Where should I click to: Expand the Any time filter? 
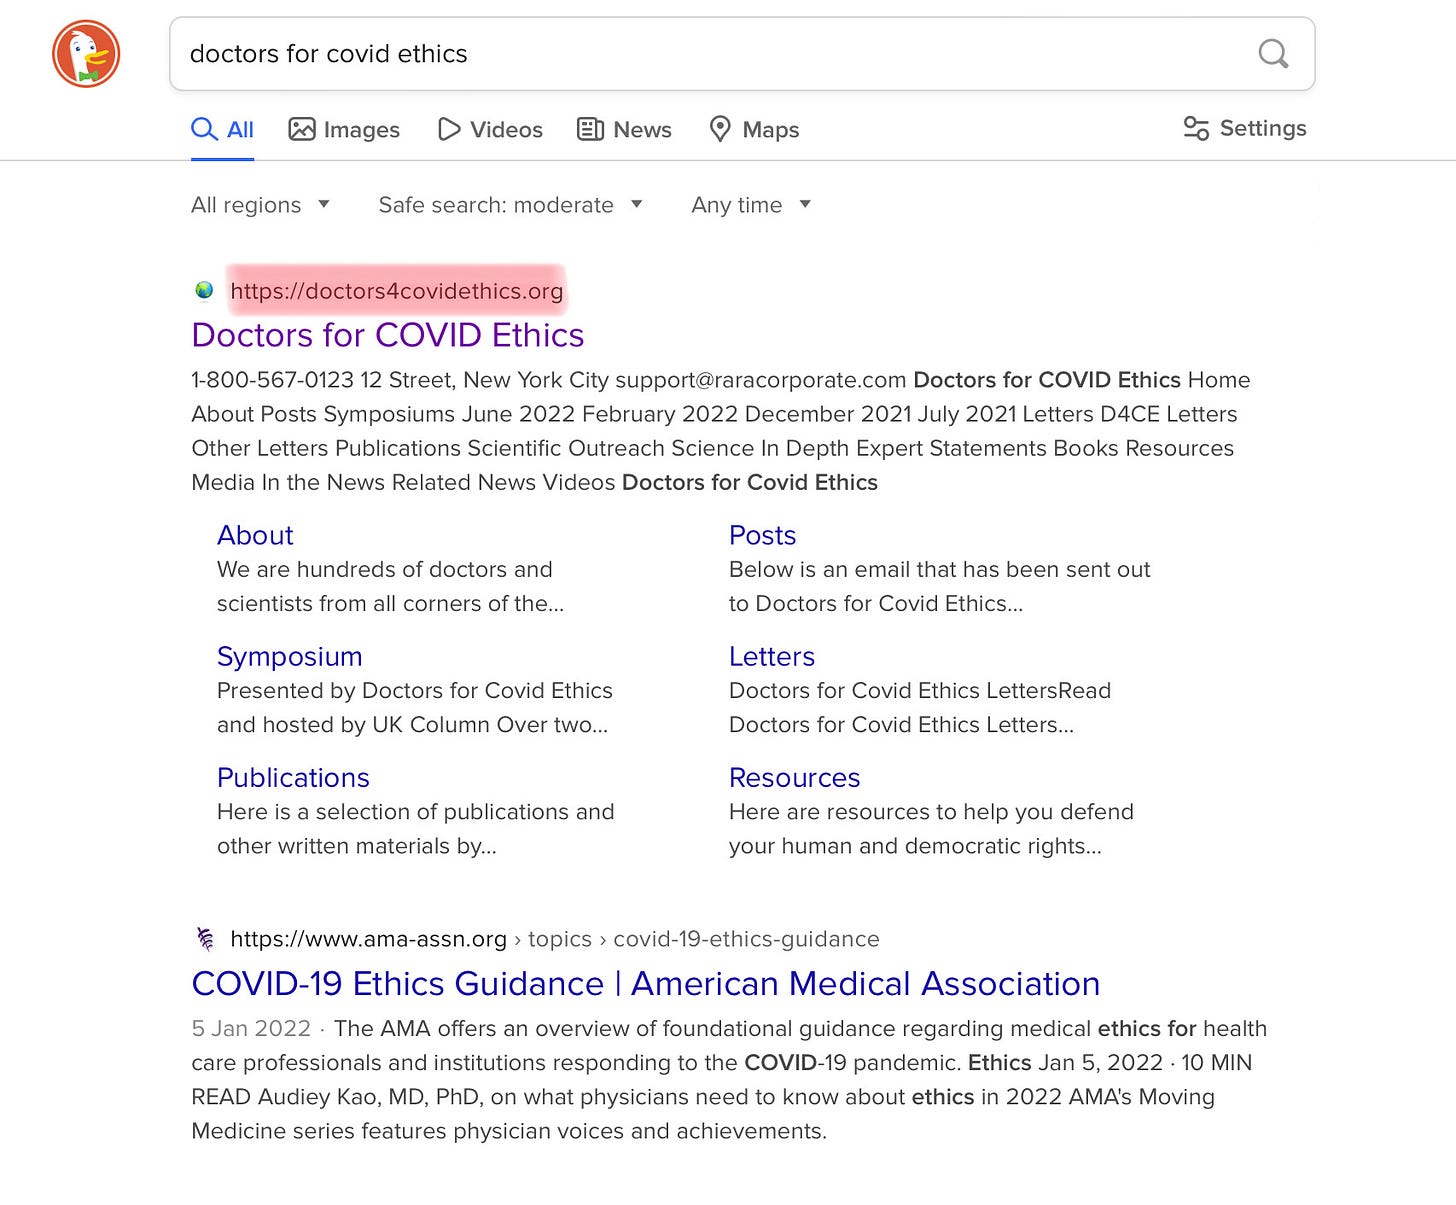pyautogui.click(x=751, y=205)
